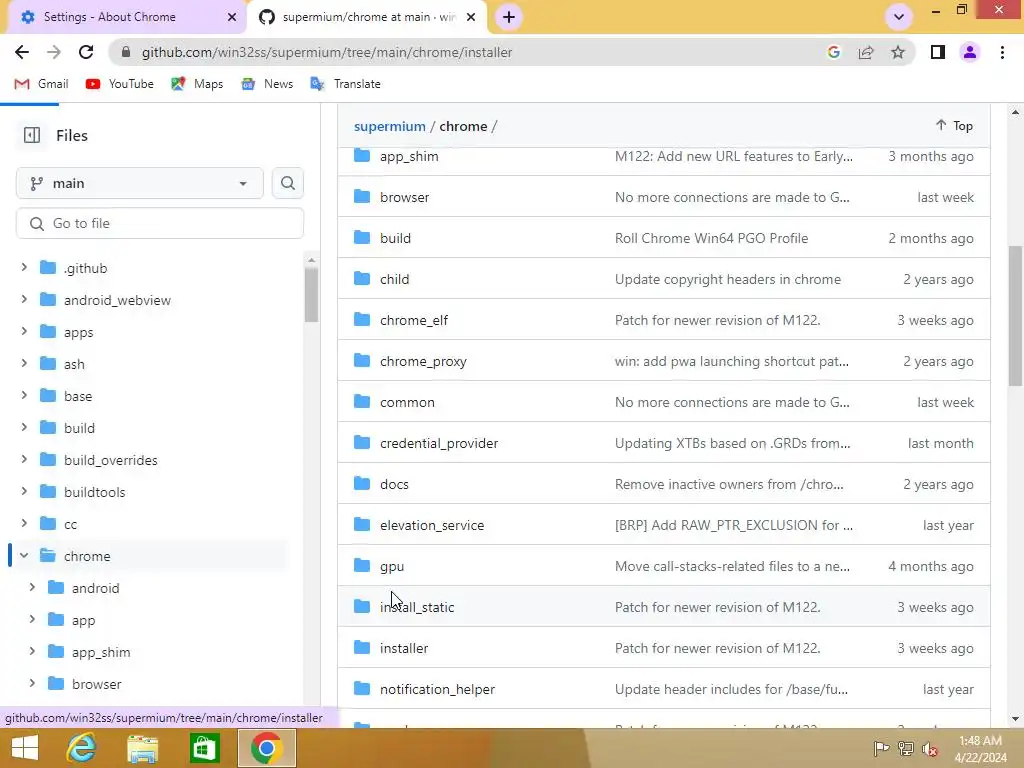The width and height of the screenshot is (1024, 768).
Task: Click supermium breadcrumb link
Action: click(x=390, y=126)
